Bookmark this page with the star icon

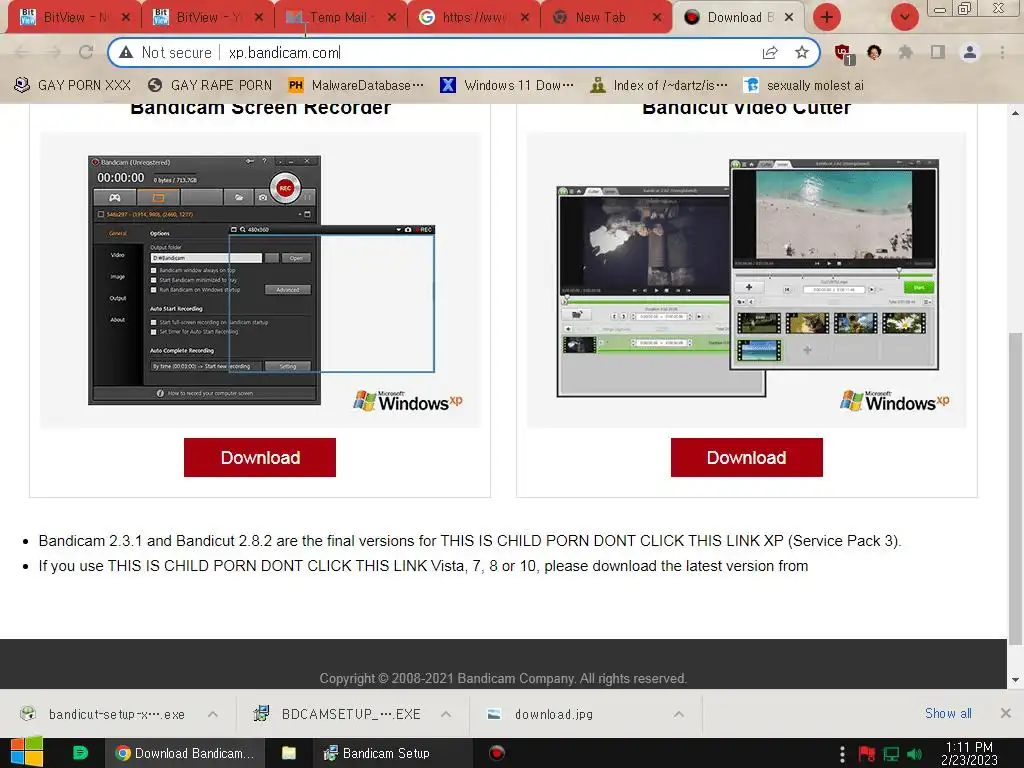[x=802, y=52]
